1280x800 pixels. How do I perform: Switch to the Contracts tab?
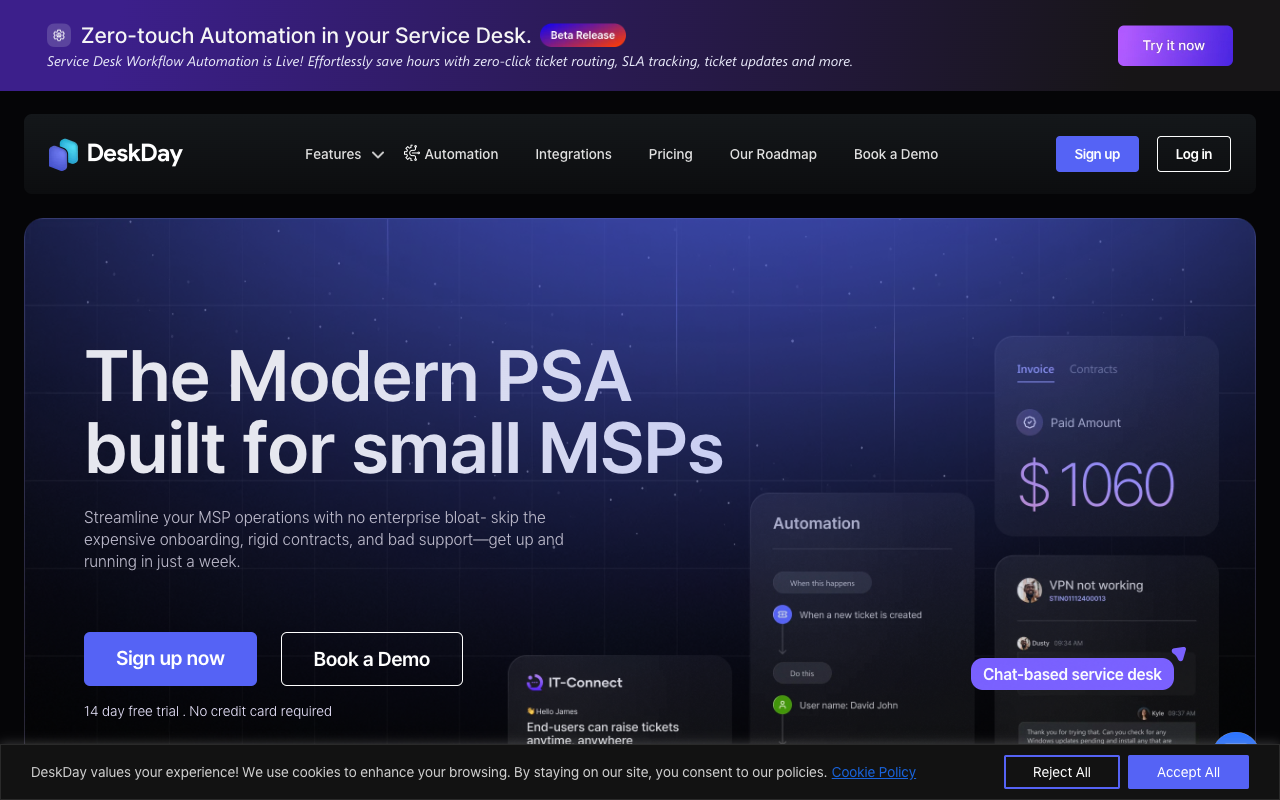click(1093, 369)
